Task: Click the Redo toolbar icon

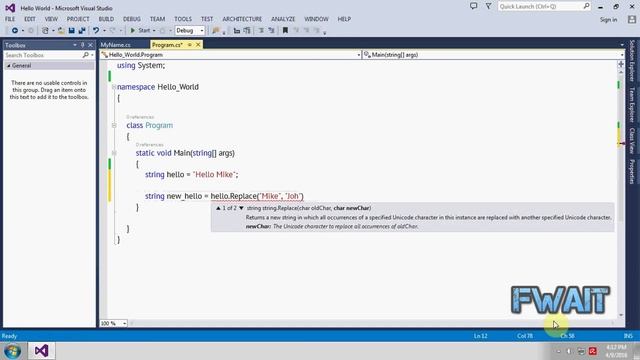Action: pyautogui.click(x=113, y=31)
